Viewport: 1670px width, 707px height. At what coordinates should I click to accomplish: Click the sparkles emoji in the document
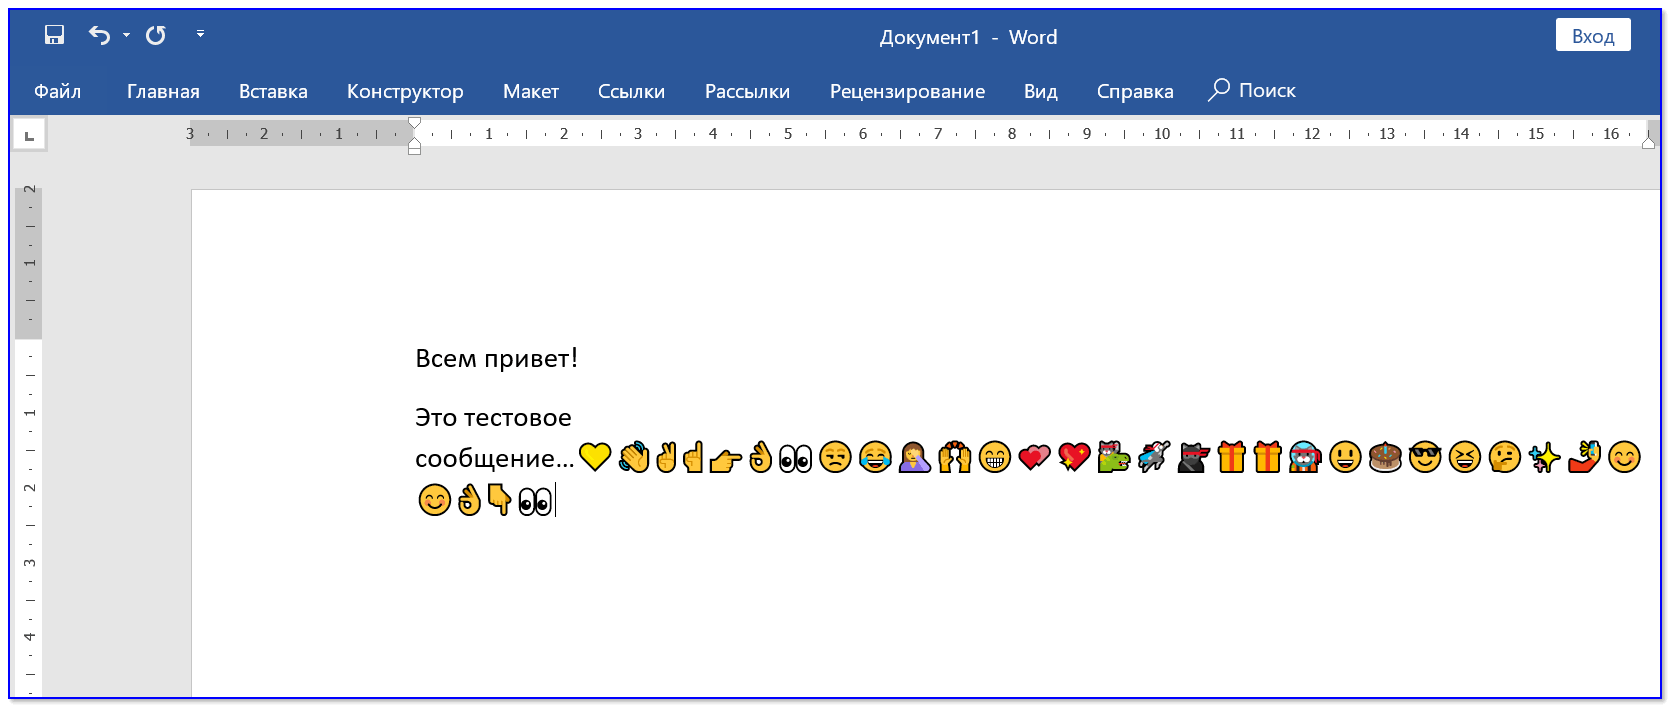pyautogui.click(x=1545, y=458)
